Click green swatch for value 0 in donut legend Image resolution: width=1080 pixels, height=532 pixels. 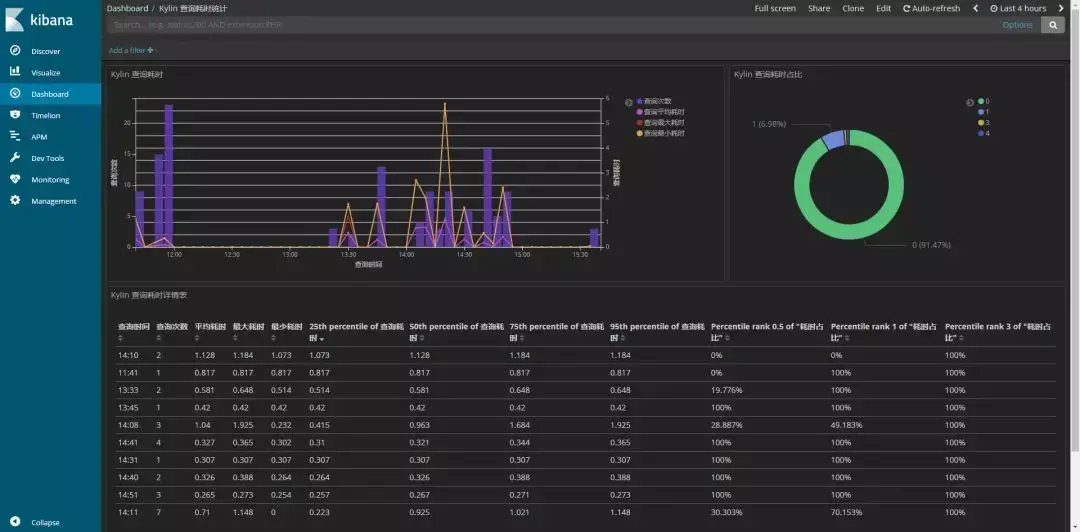click(x=981, y=101)
